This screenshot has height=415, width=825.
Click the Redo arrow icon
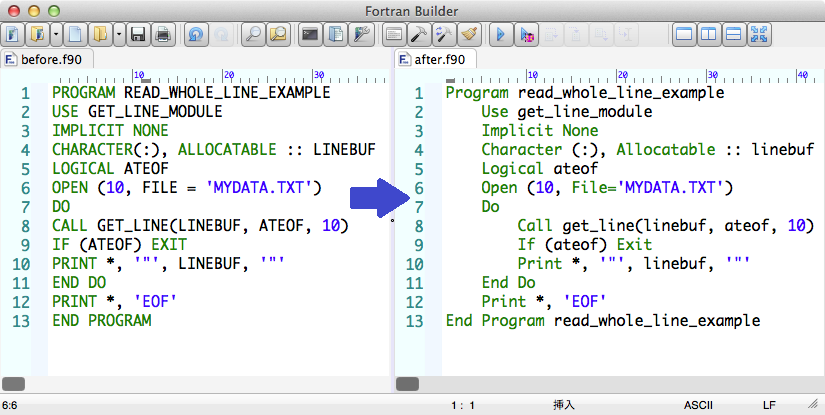pos(222,35)
